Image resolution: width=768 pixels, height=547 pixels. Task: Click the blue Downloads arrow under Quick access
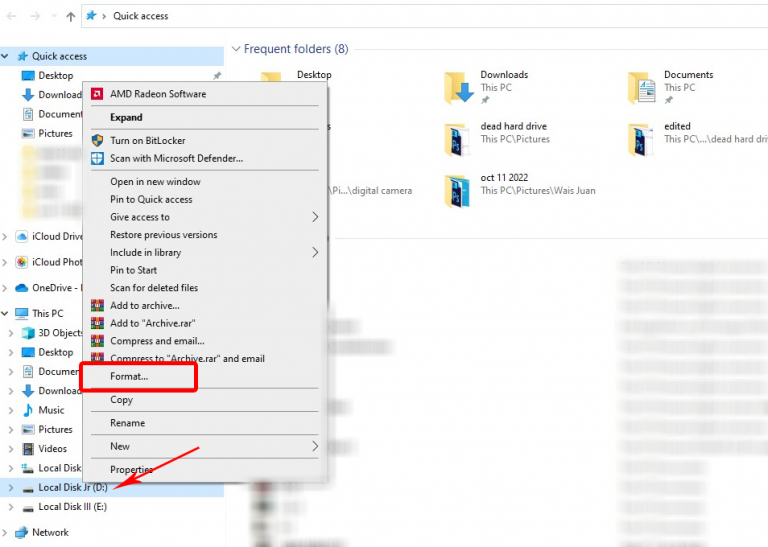28,95
